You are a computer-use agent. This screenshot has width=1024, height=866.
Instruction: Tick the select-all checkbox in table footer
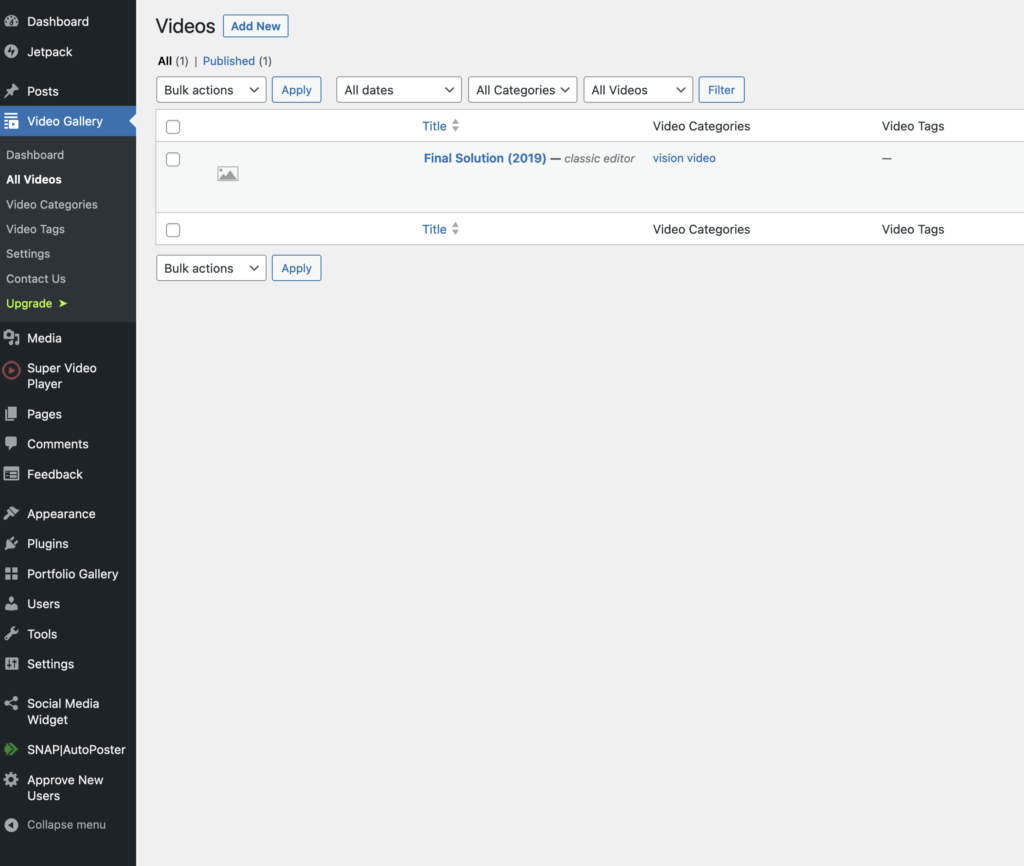tap(173, 230)
